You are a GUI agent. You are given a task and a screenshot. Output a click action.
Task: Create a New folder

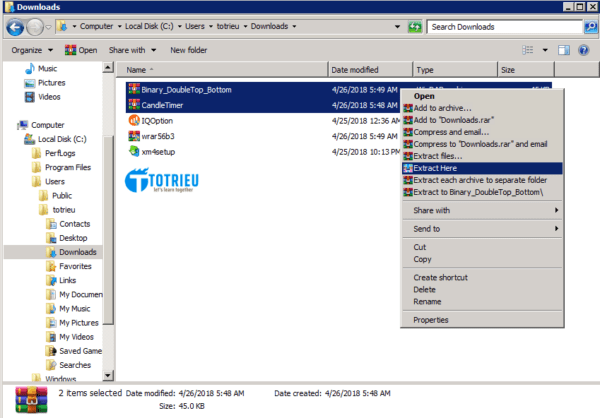pyautogui.click(x=189, y=50)
